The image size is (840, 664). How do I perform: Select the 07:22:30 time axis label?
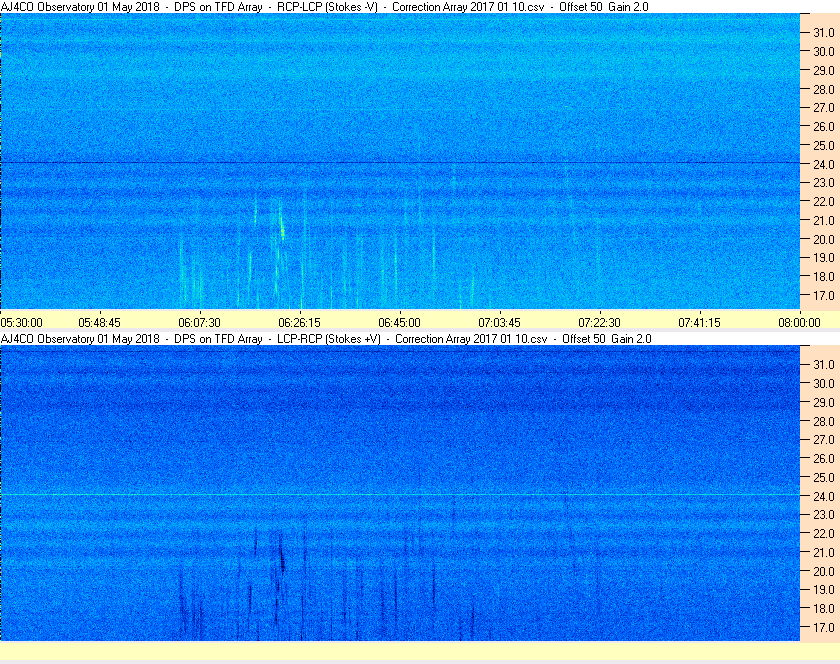coord(599,323)
